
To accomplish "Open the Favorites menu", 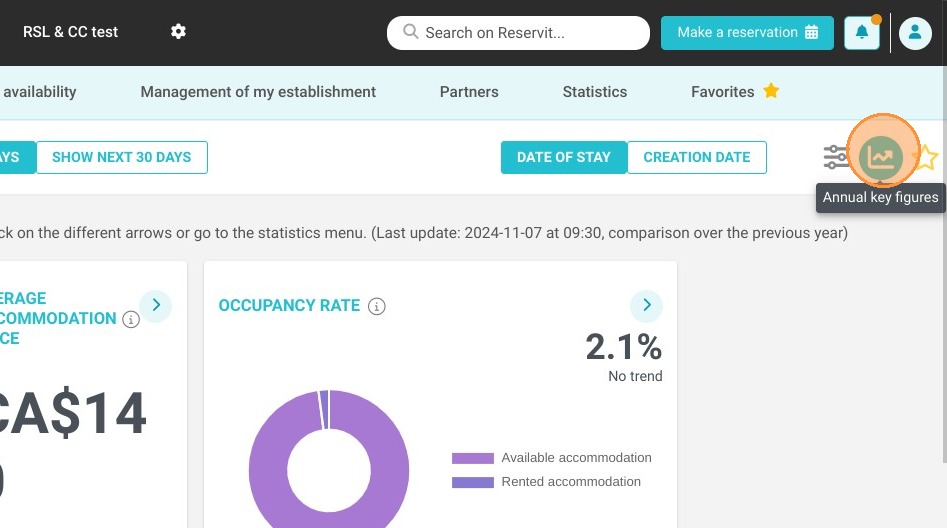I will (x=734, y=92).
